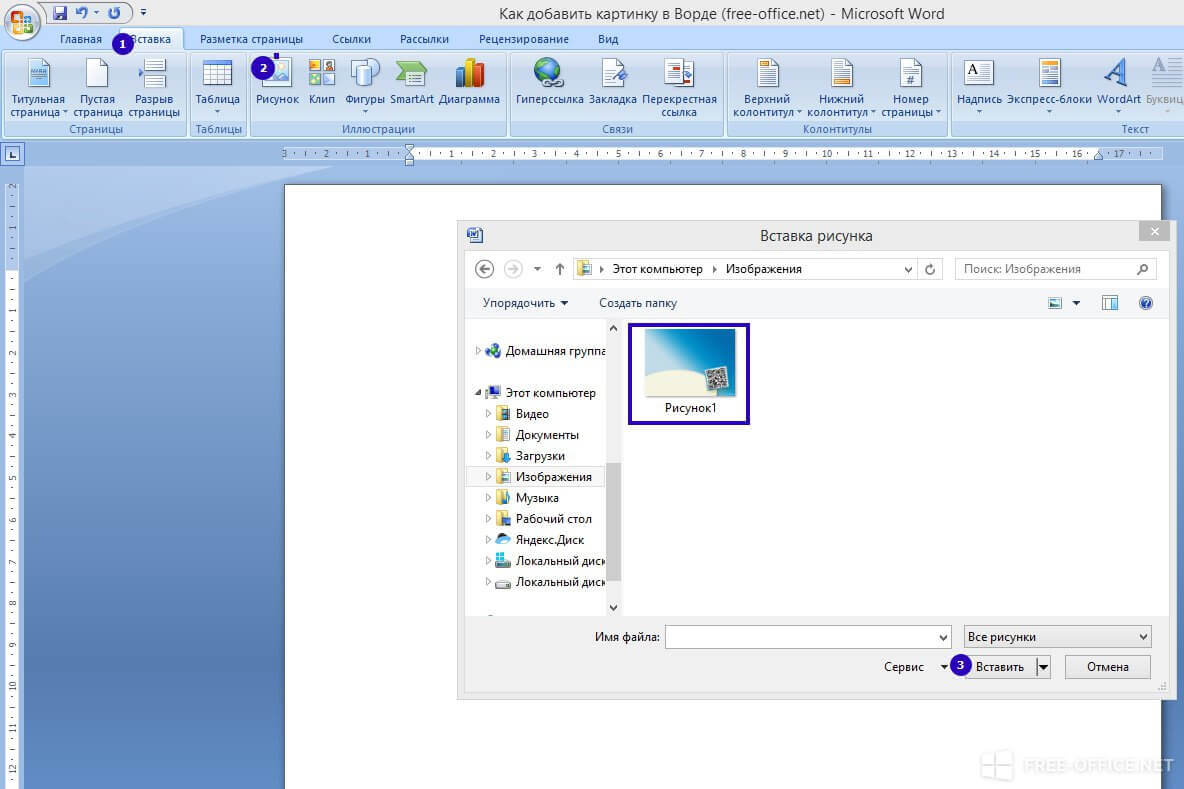The width and height of the screenshot is (1184, 789).
Task: Insert a Клип clip art
Action: pos(322,83)
